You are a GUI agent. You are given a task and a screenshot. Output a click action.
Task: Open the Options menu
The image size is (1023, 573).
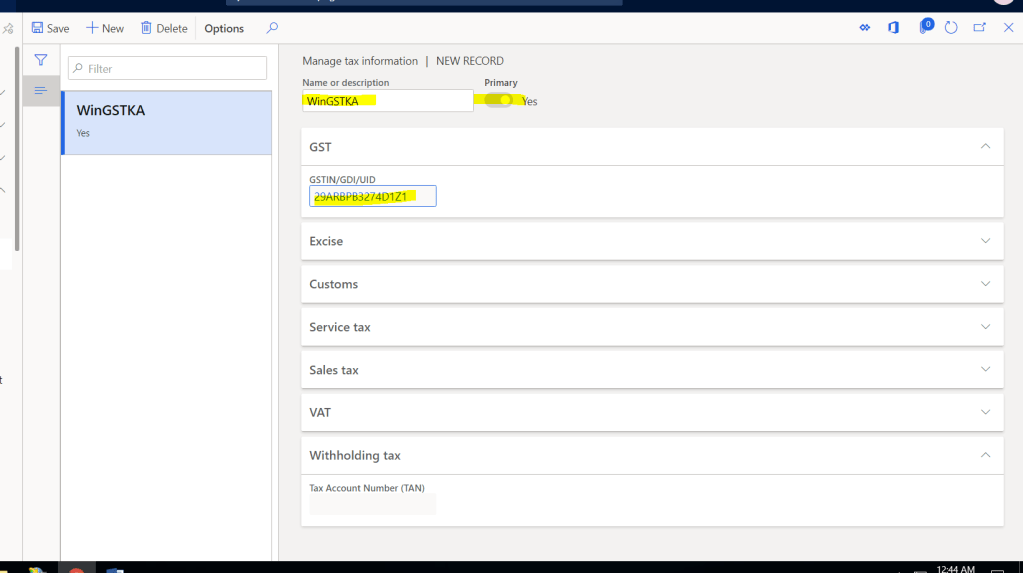[x=224, y=28]
